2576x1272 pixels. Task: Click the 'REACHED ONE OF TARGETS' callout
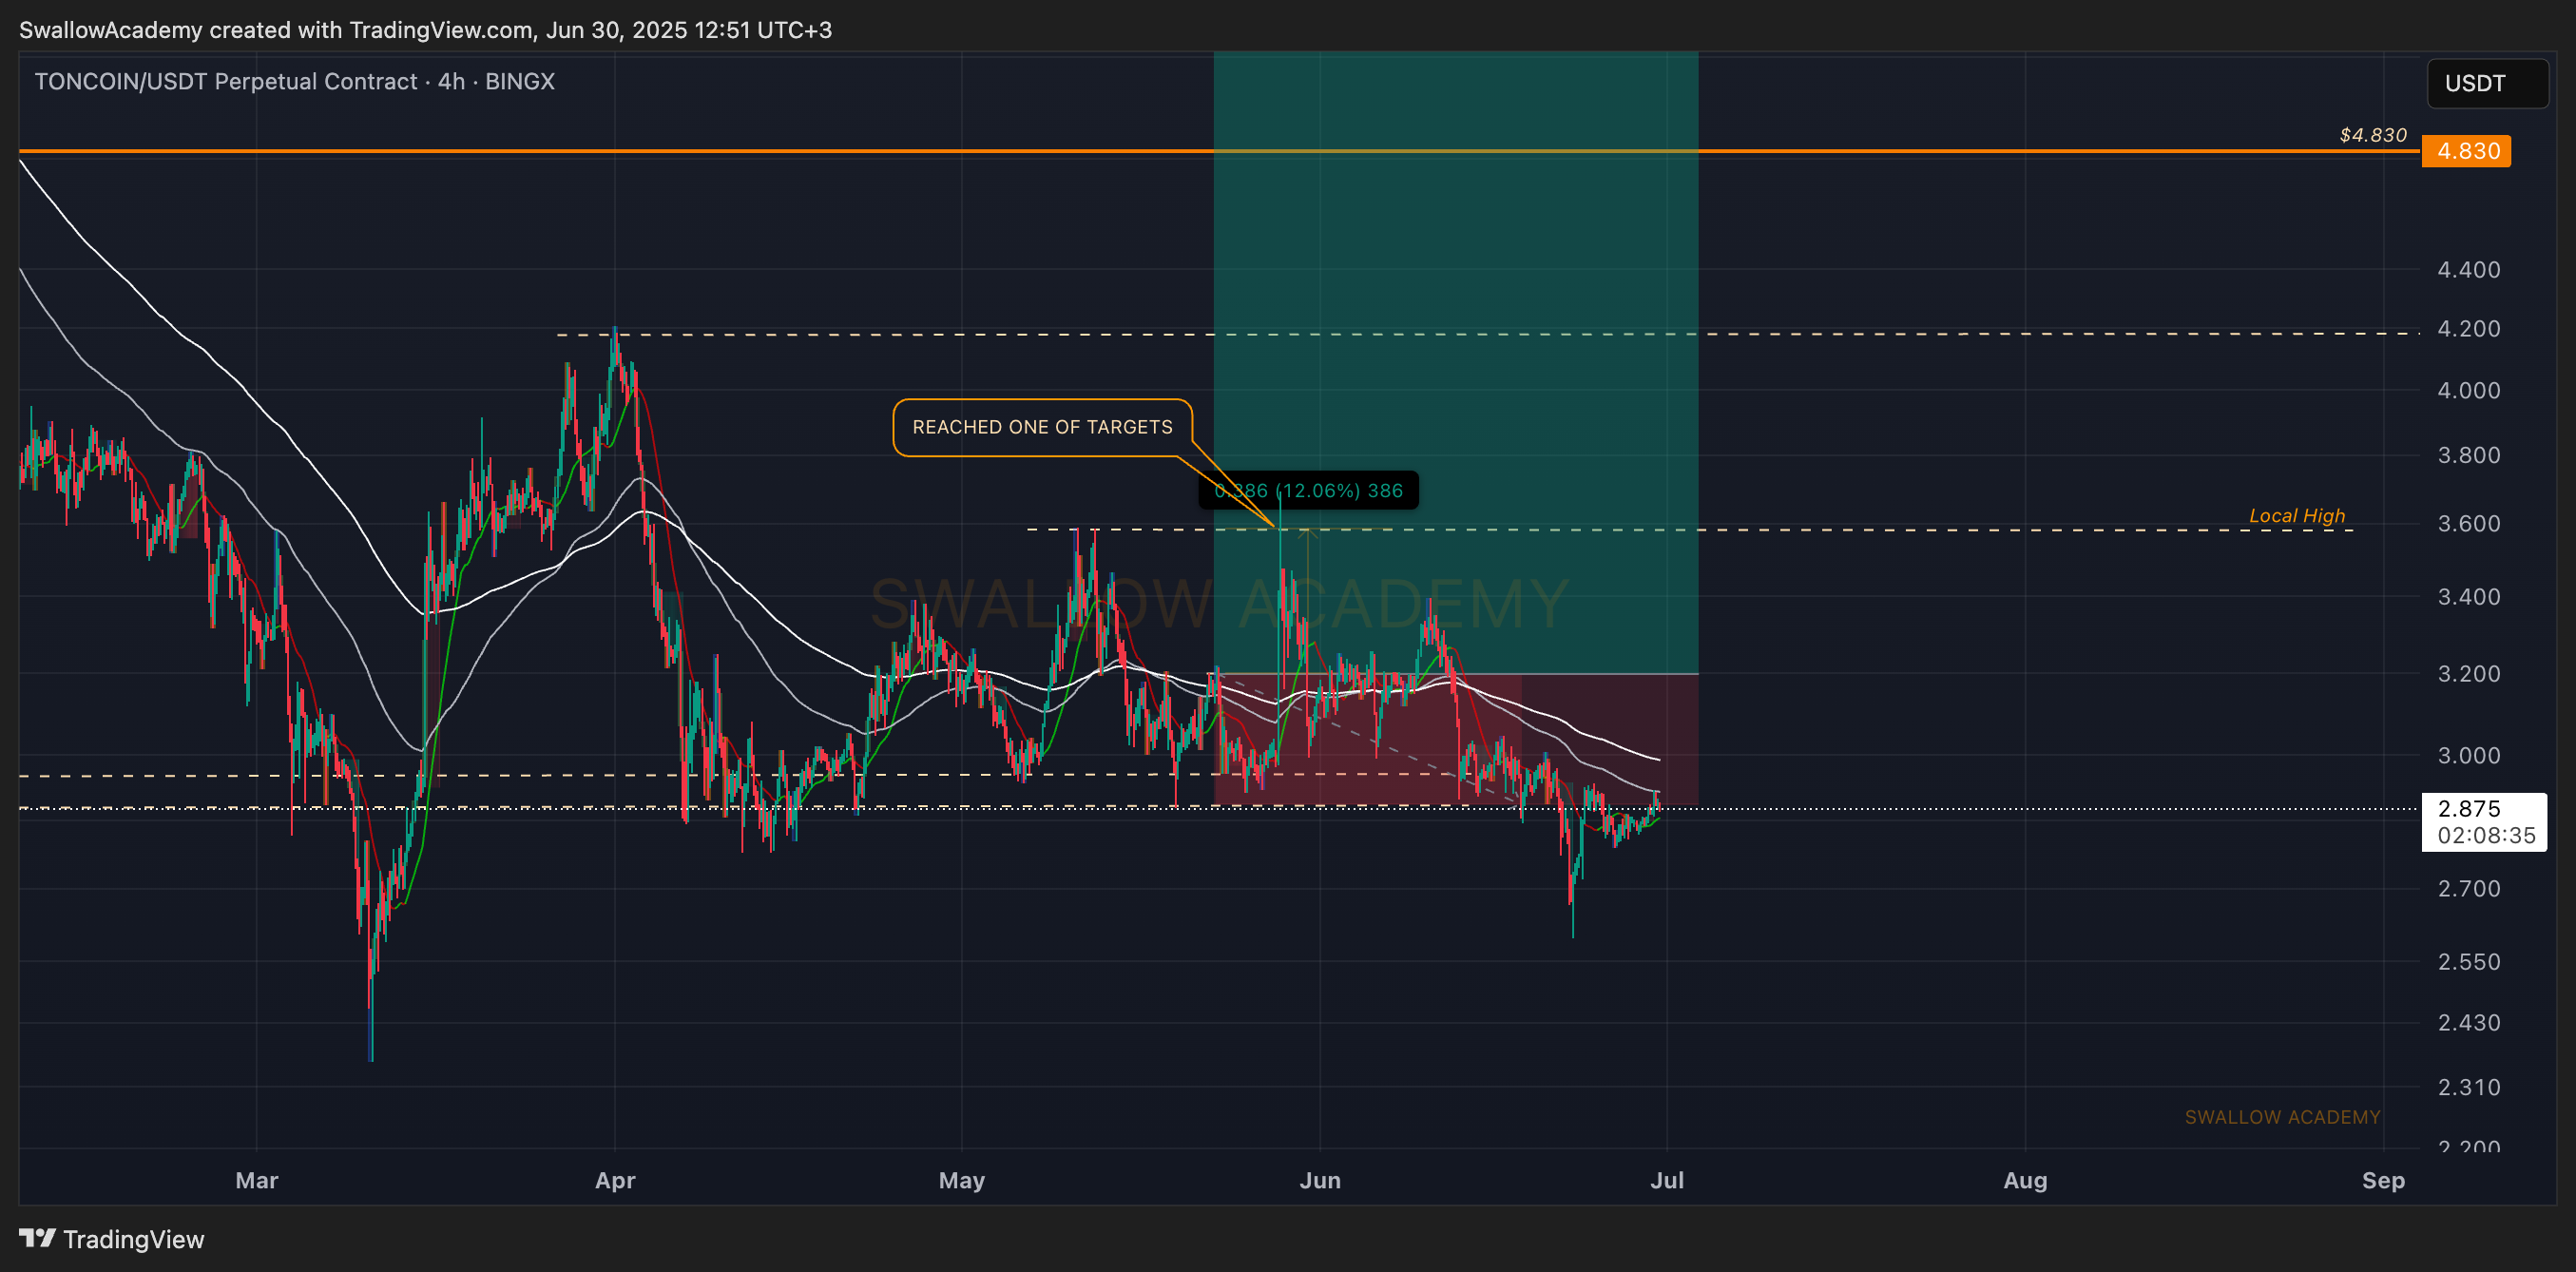(1042, 427)
